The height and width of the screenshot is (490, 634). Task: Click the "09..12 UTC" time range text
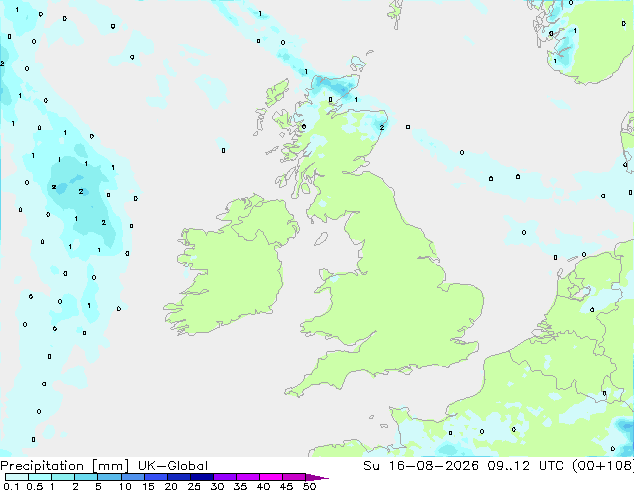coord(527,466)
